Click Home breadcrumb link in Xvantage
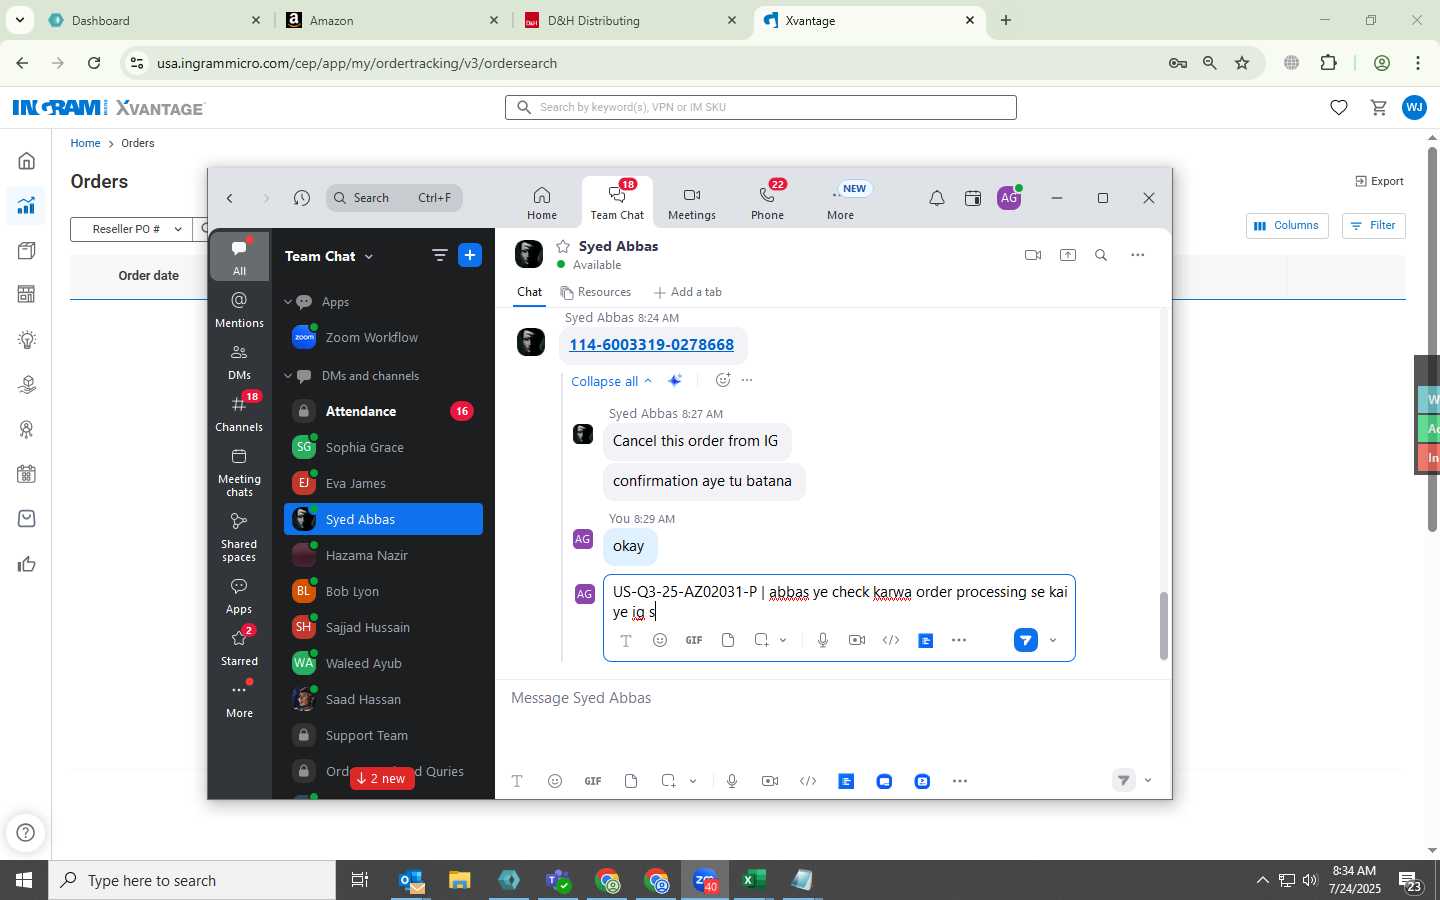The height and width of the screenshot is (900, 1440). [x=85, y=143]
